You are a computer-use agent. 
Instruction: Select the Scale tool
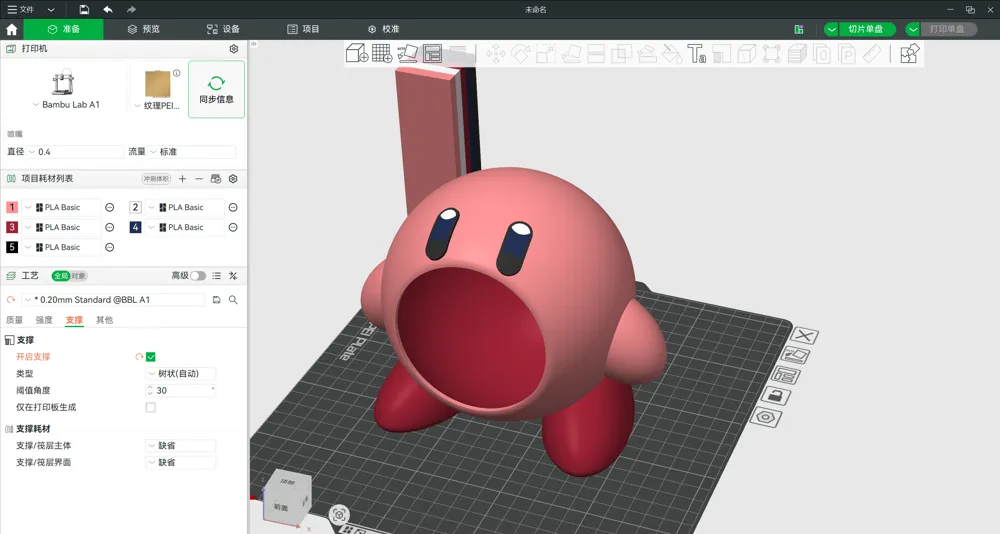pyautogui.click(x=546, y=54)
